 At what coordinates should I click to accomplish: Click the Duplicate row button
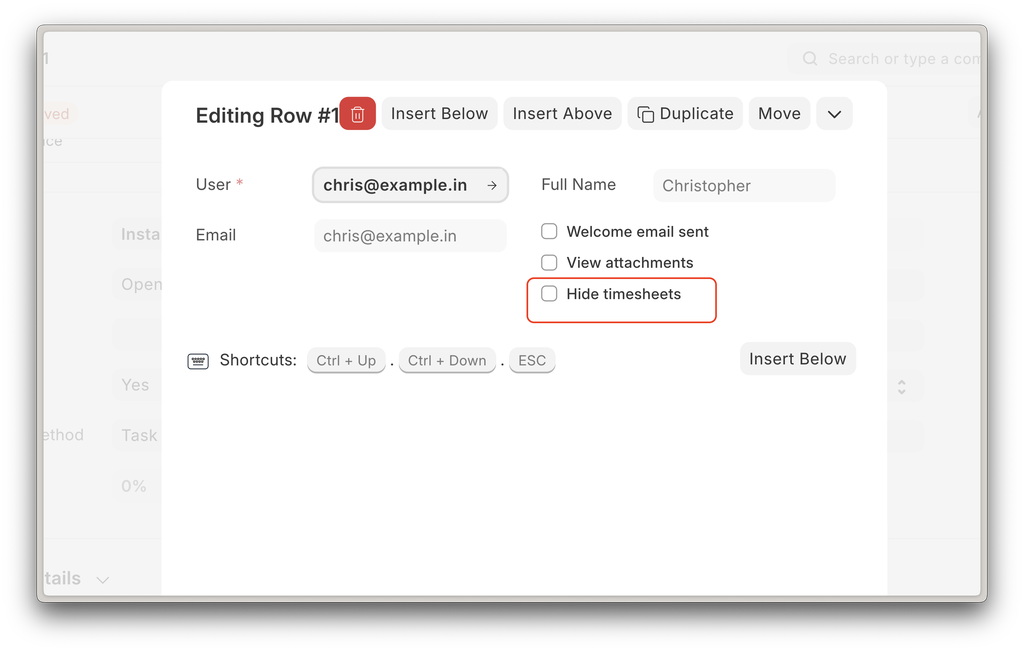(685, 114)
